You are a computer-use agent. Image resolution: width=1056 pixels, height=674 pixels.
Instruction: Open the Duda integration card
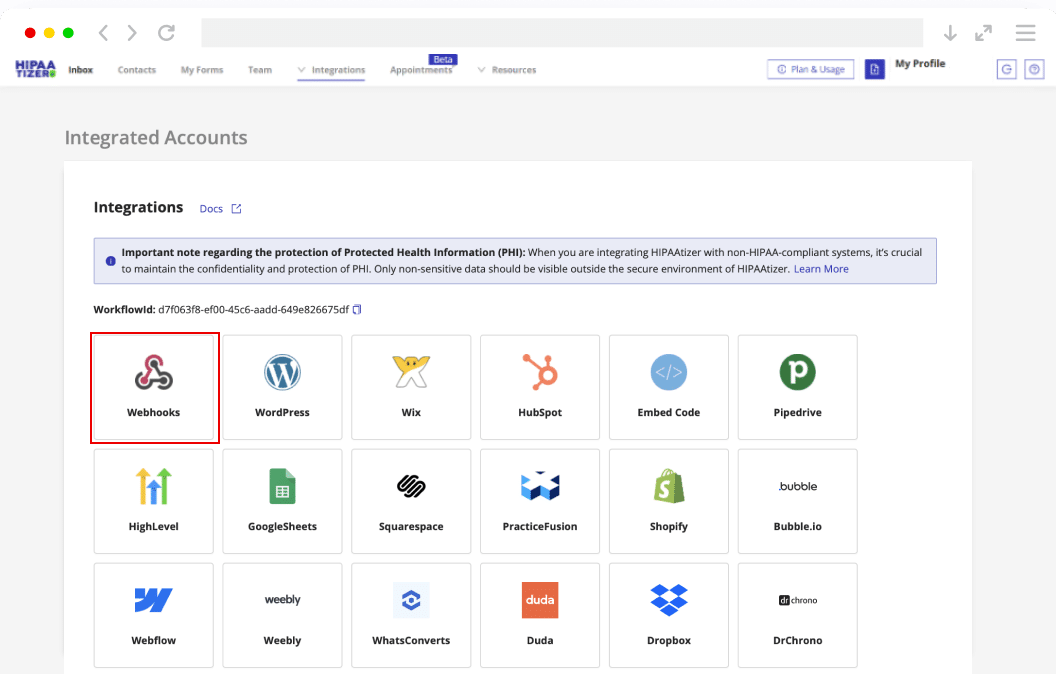539,615
